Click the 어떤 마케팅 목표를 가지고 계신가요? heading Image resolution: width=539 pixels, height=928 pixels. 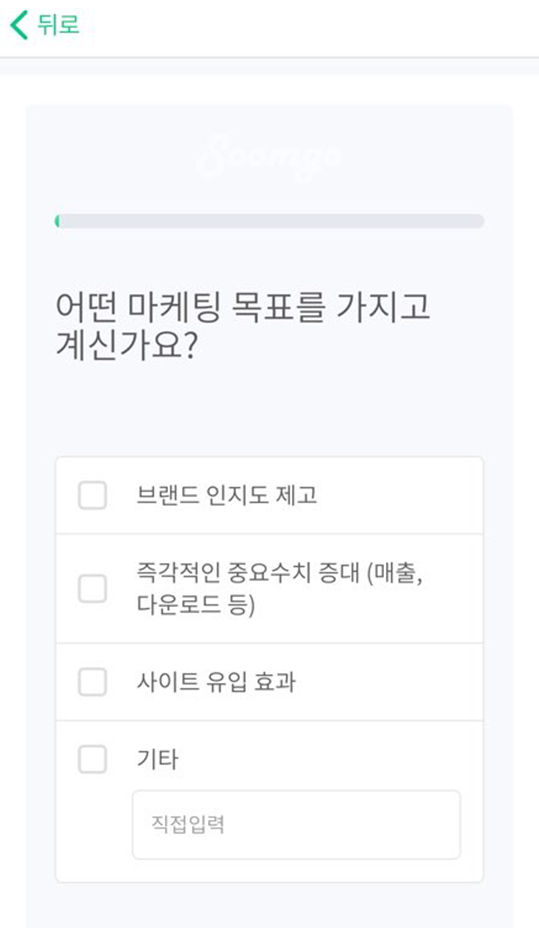click(x=243, y=326)
